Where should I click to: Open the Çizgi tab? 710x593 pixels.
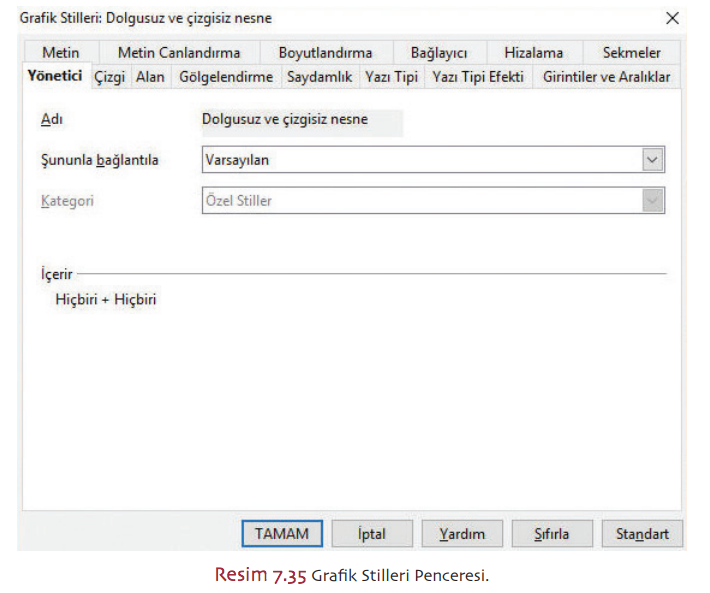point(109,77)
